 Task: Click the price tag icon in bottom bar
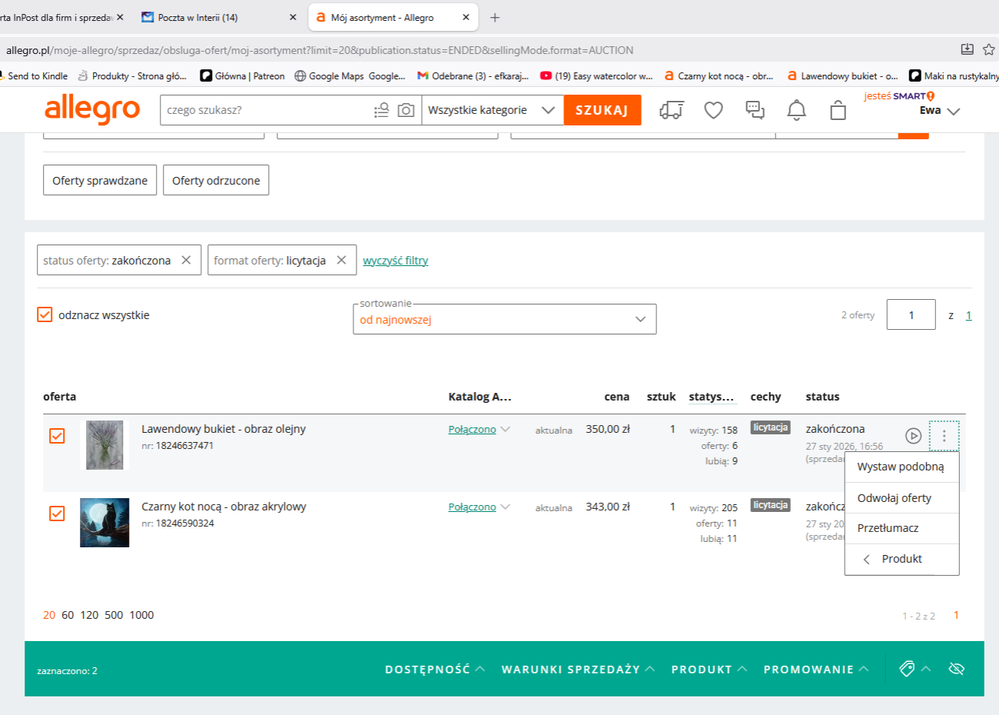907,669
